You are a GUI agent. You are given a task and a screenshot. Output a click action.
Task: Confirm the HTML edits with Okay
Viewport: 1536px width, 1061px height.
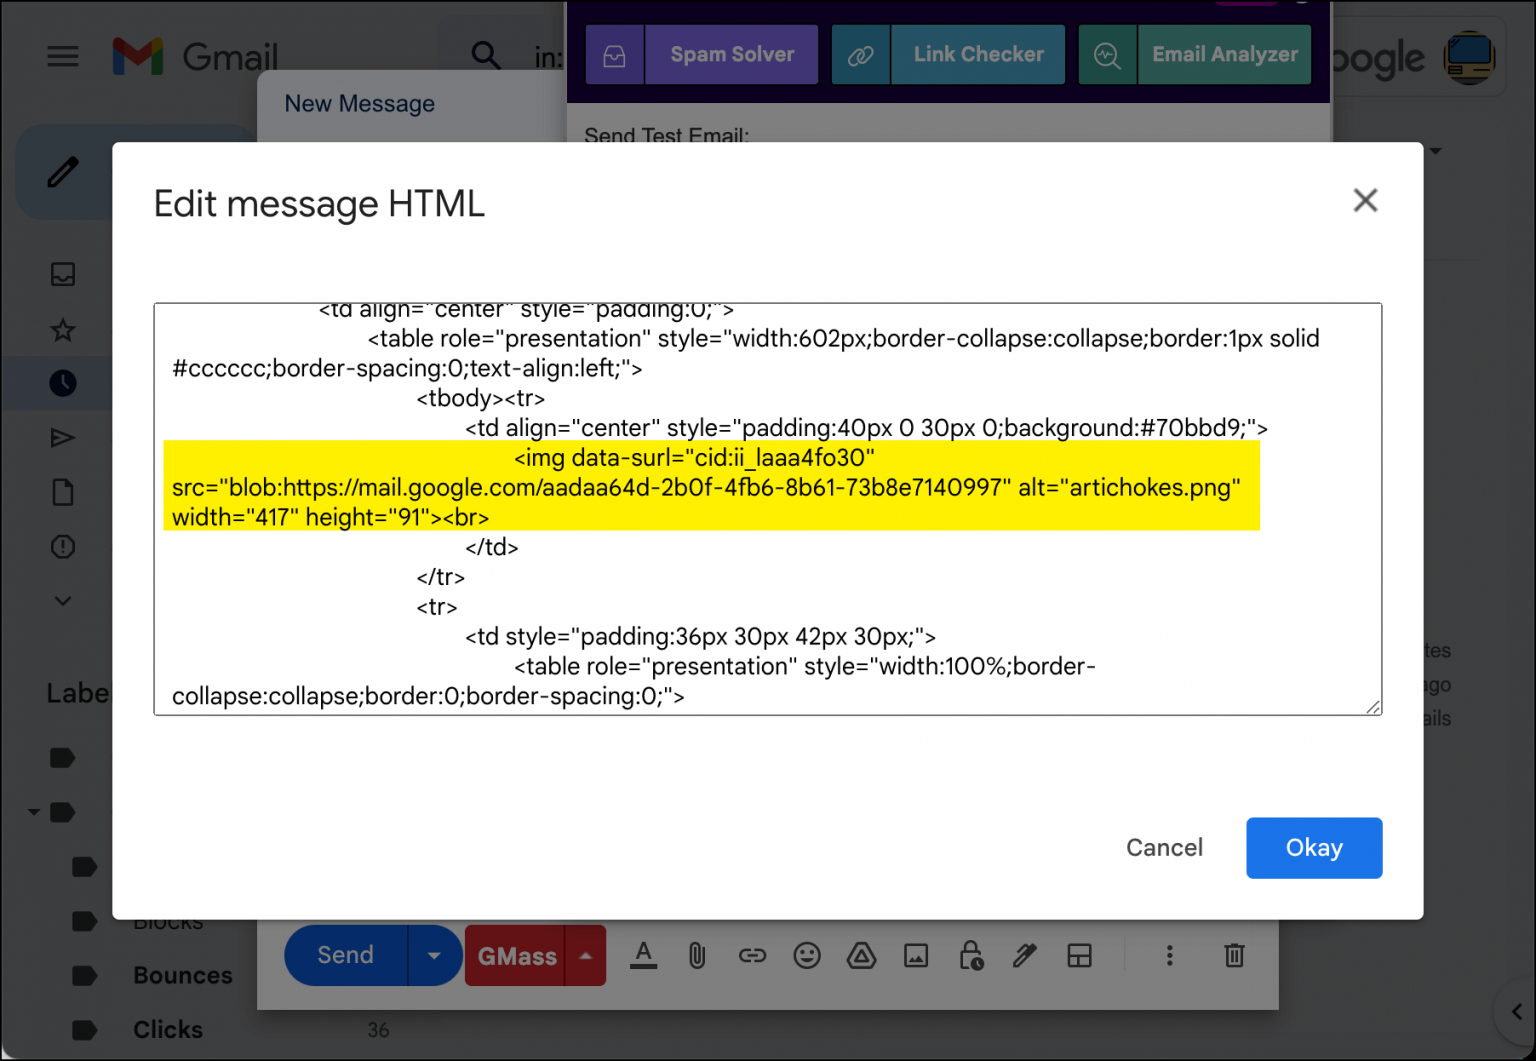click(1314, 847)
